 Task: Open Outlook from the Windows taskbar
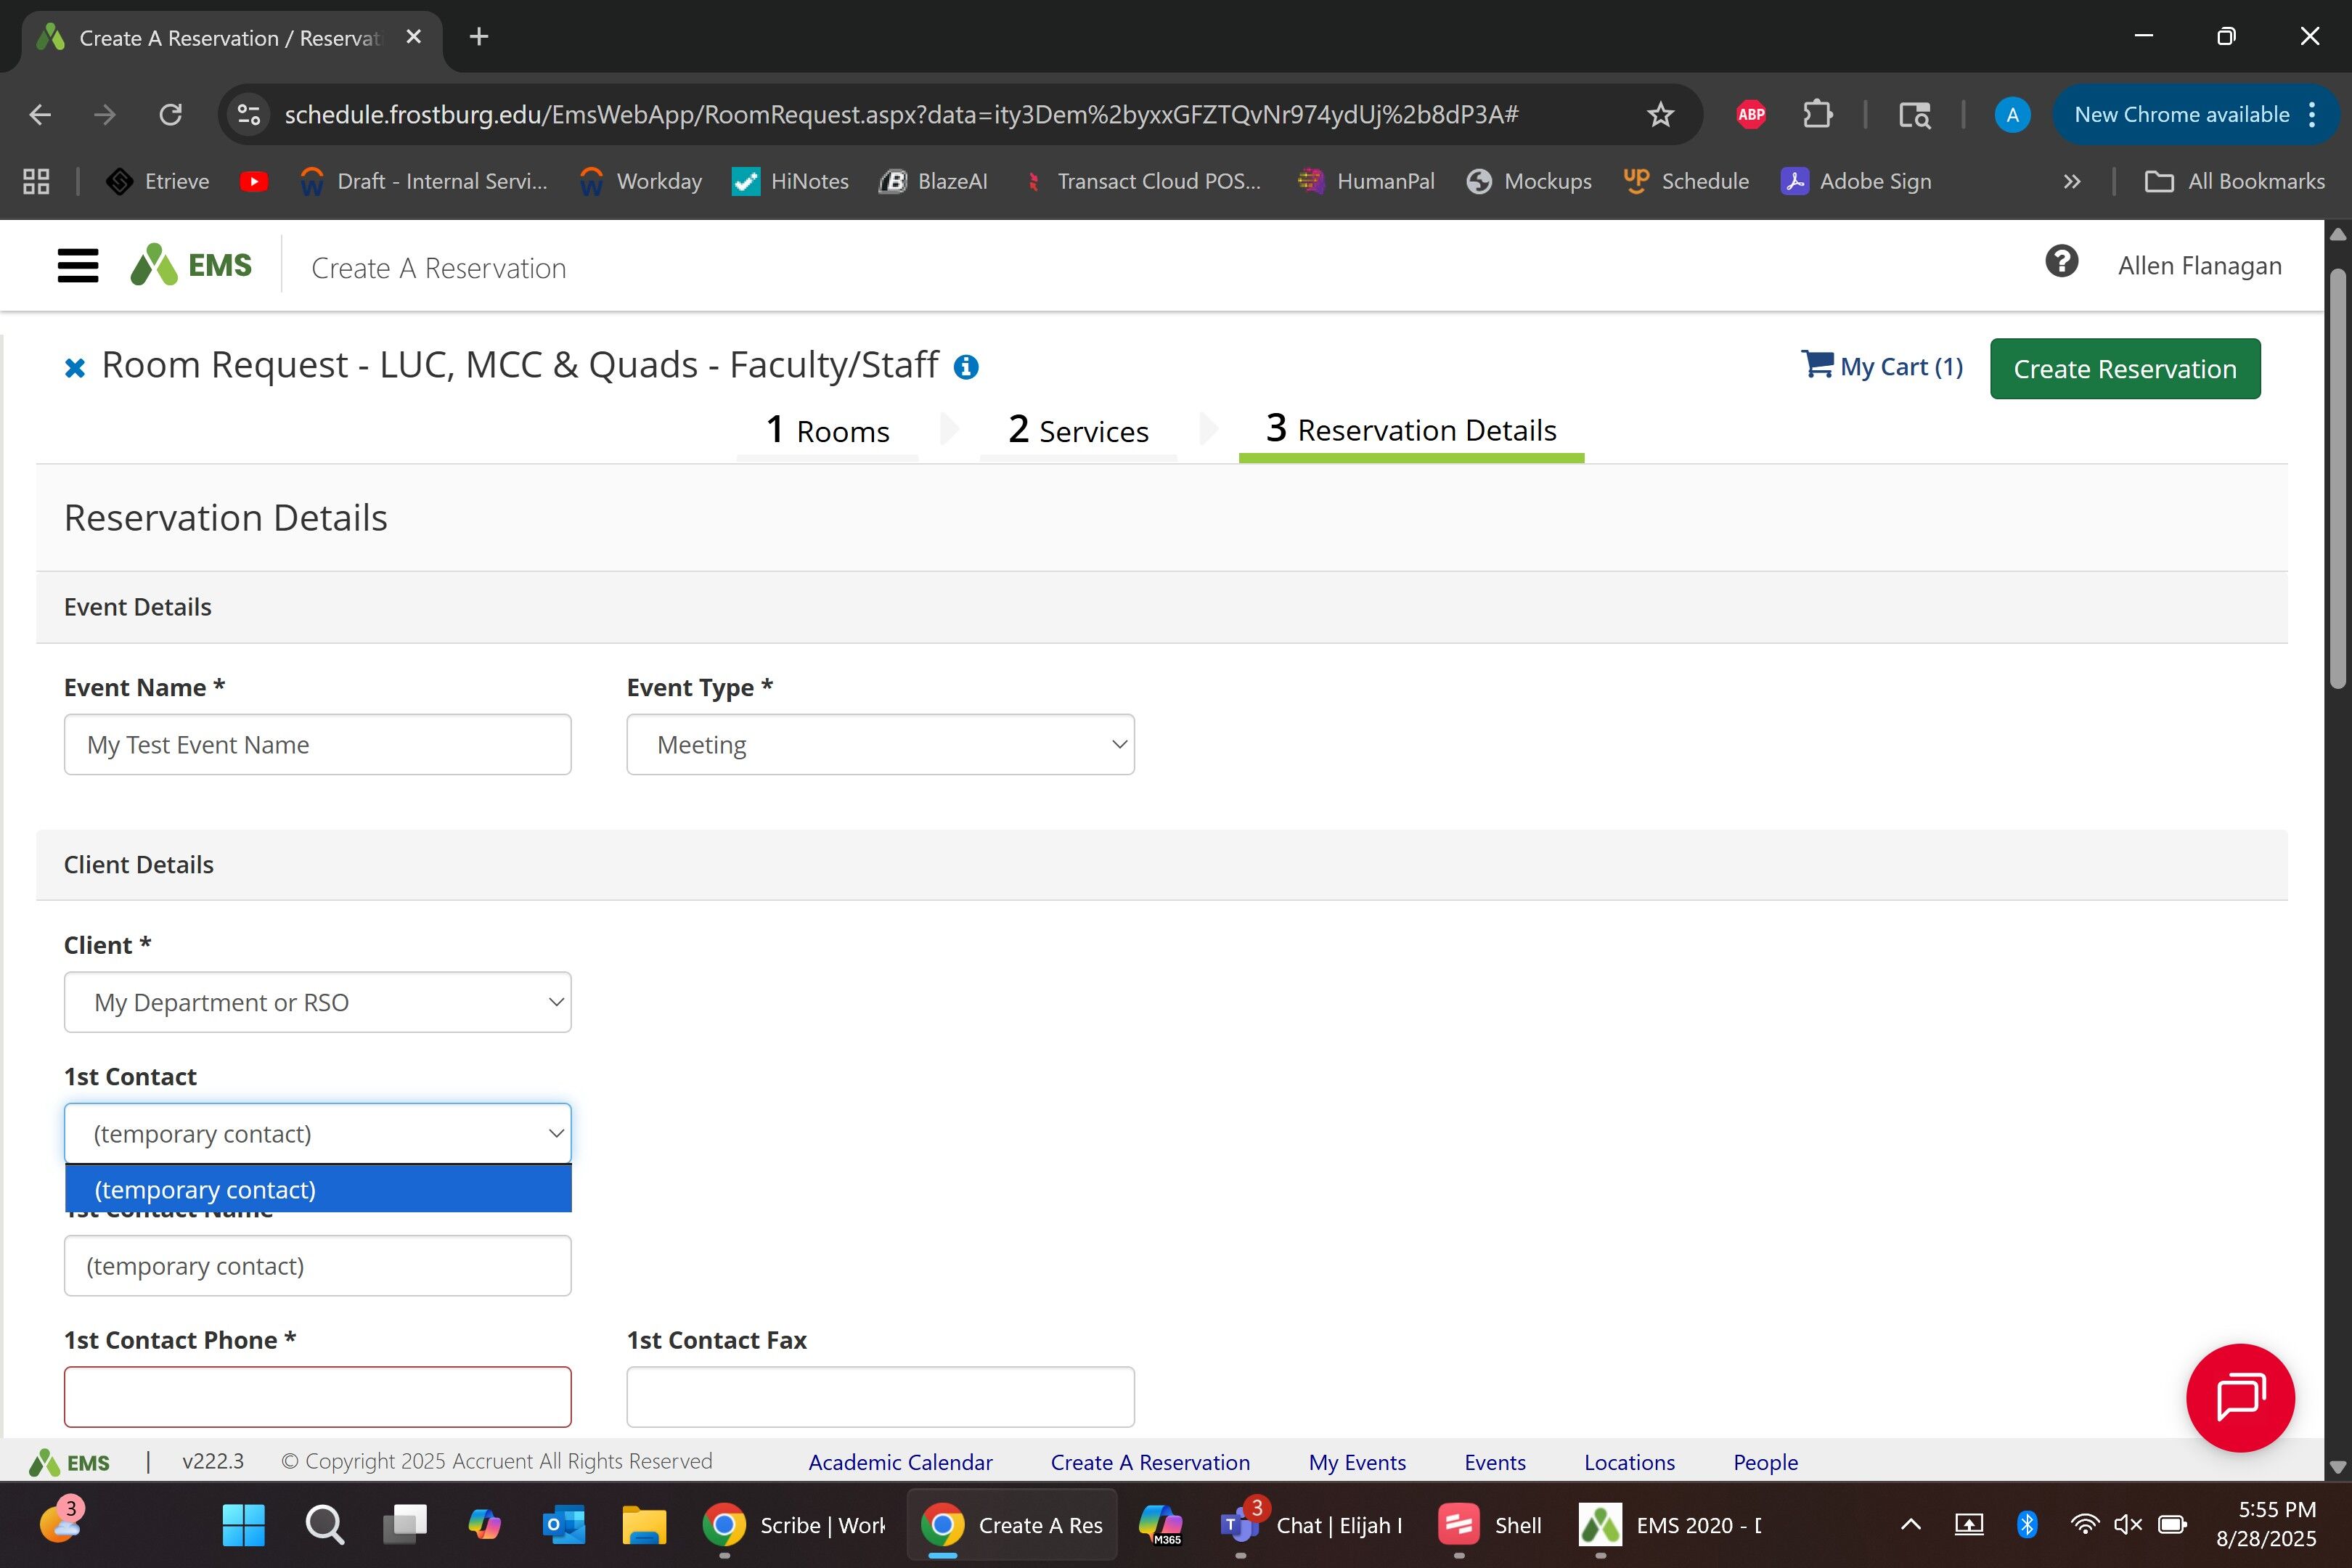coord(563,1525)
